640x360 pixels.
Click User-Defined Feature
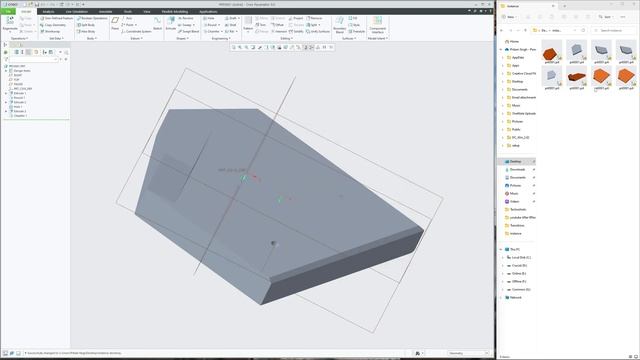click(x=57, y=18)
